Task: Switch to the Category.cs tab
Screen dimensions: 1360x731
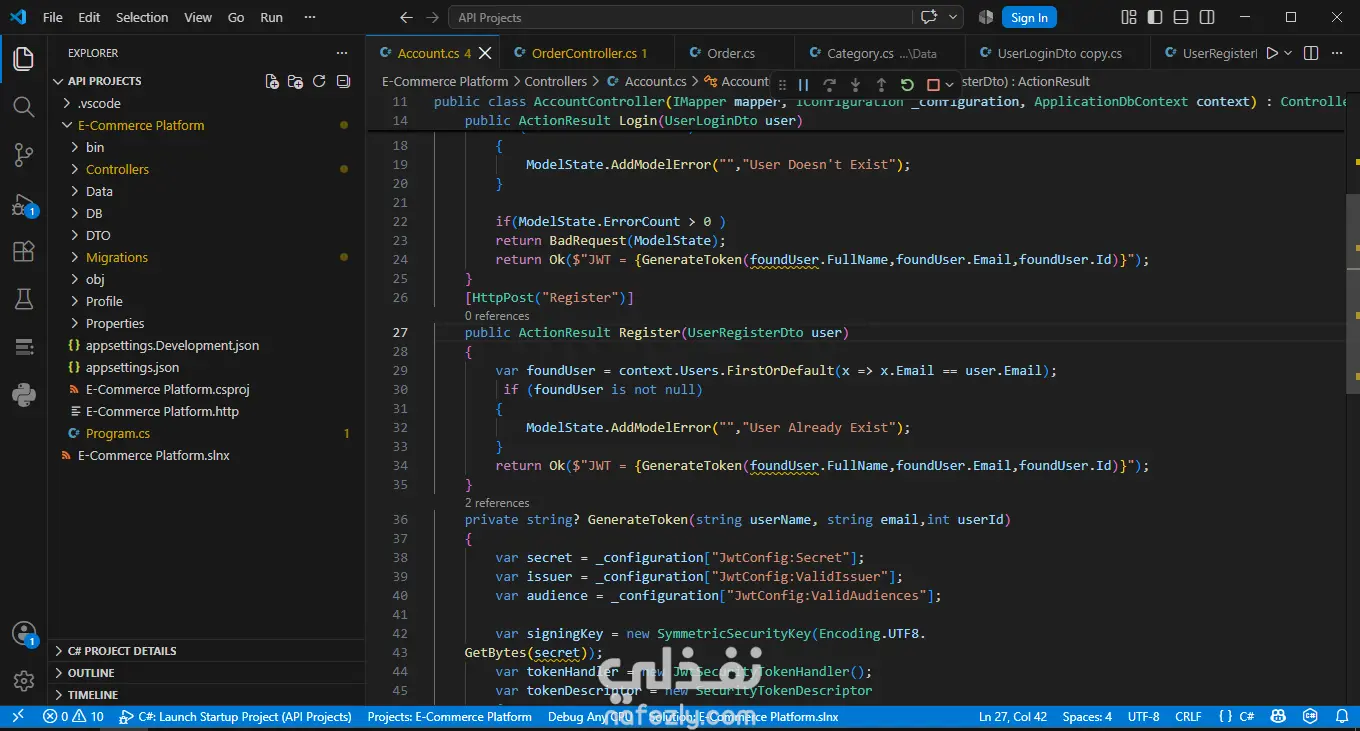Action: (880, 53)
